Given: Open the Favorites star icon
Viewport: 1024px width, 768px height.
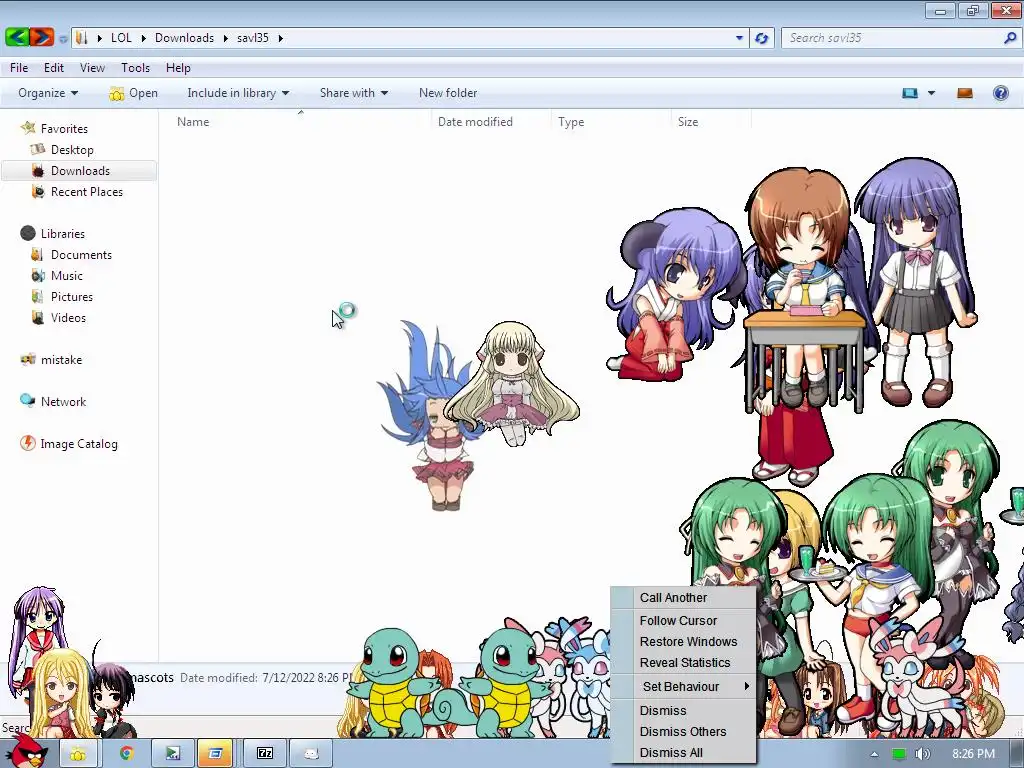Looking at the screenshot, I should (x=27, y=128).
